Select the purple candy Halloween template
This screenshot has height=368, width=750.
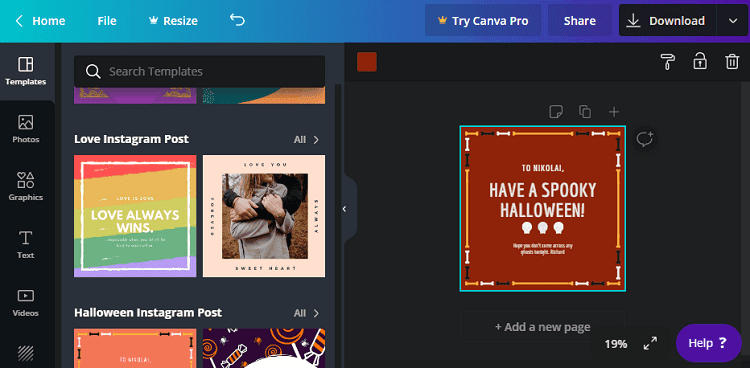pos(264,348)
